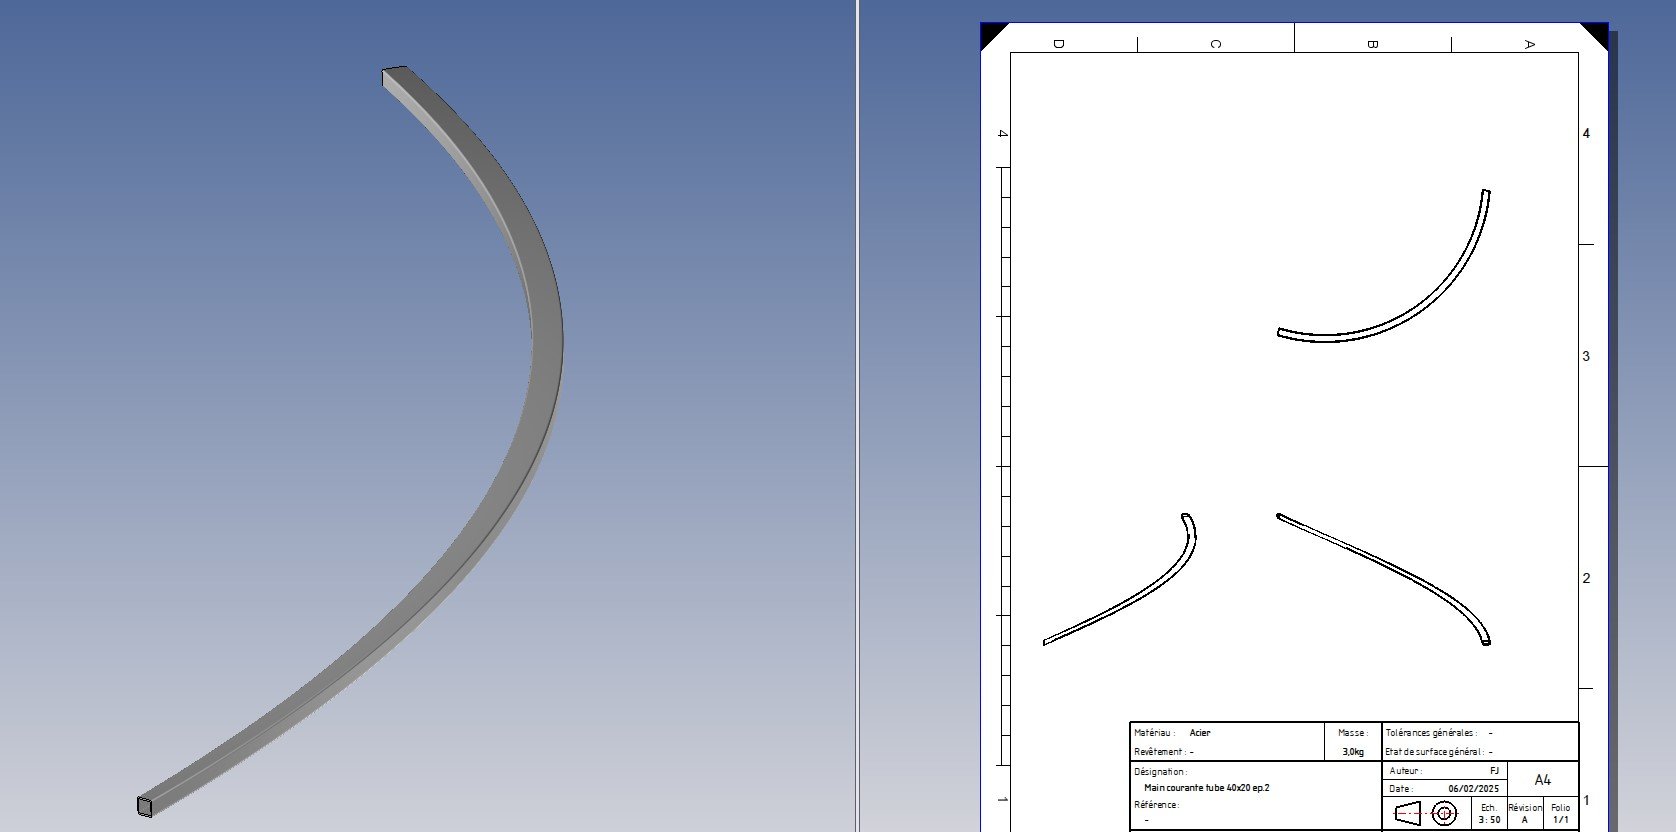The width and height of the screenshot is (1676, 832).
Task: Click the 'Folio' label
Action: point(1561,808)
